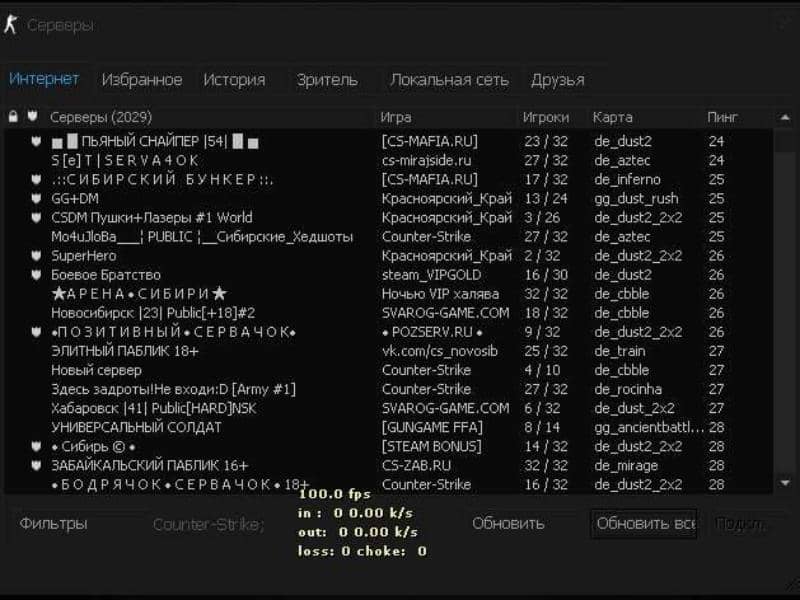
Task: Select Mo4uJloBa PUBLIC Сибирские_Хедшоты server
Action: (x=202, y=237)
